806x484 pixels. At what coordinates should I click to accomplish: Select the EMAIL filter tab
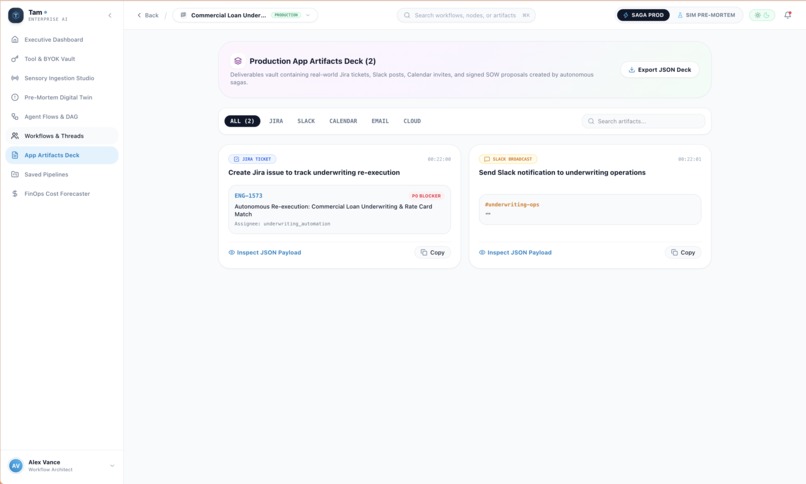click(x=380, y=121)
